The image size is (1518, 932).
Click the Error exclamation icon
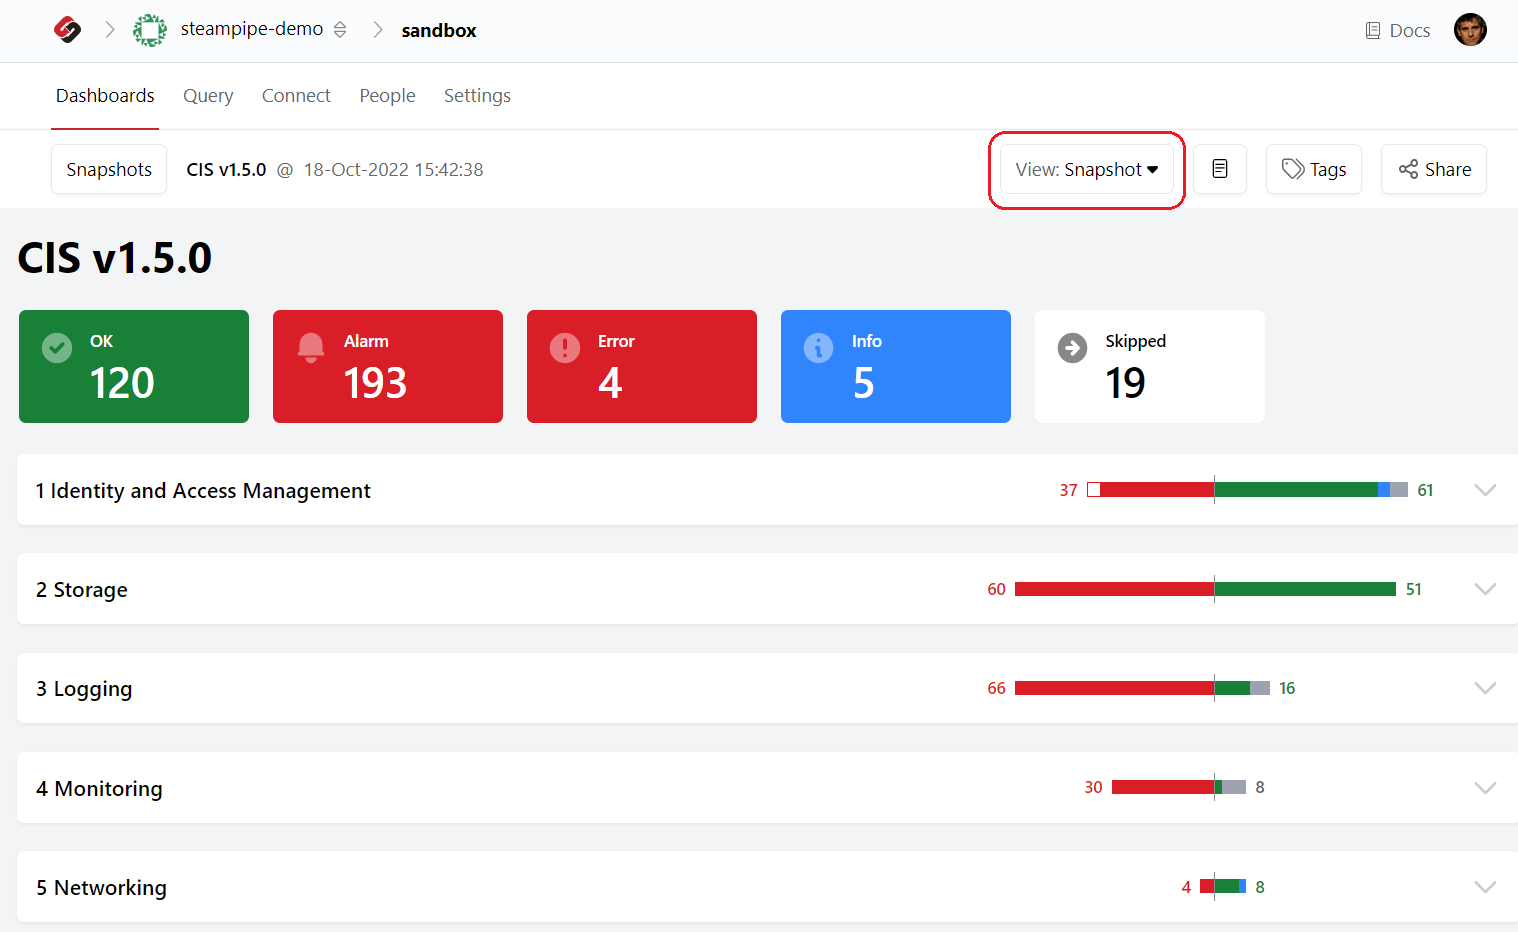tap(564, 347)
